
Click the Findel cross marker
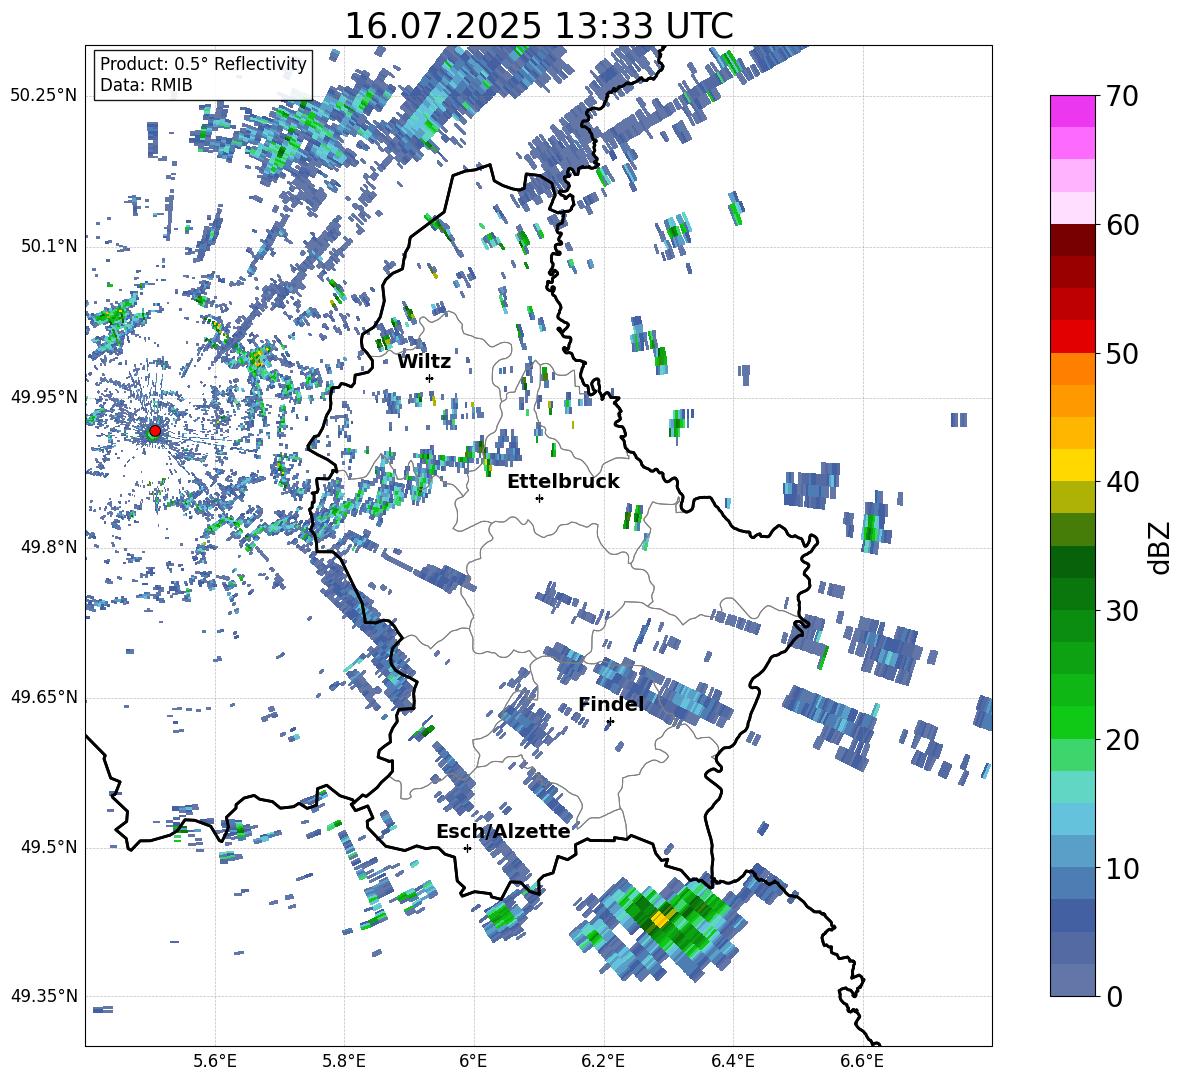[610, 722]
